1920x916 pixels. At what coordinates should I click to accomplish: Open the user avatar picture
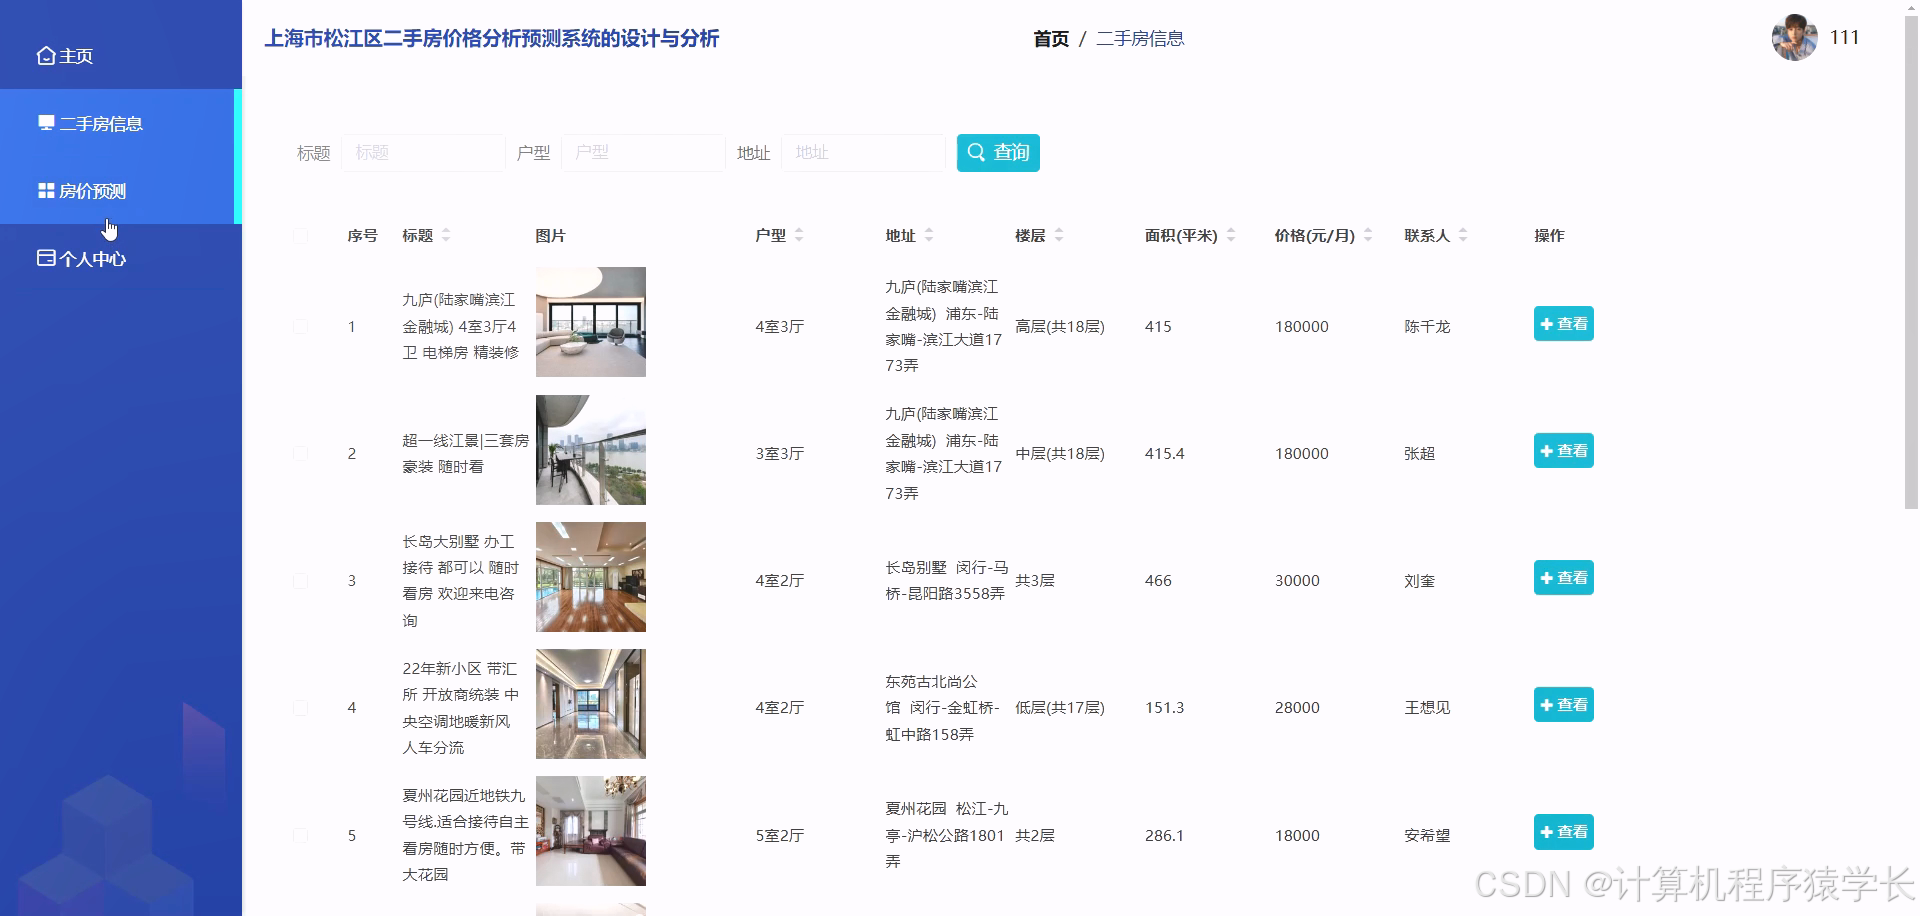[x=1793, y=39]
